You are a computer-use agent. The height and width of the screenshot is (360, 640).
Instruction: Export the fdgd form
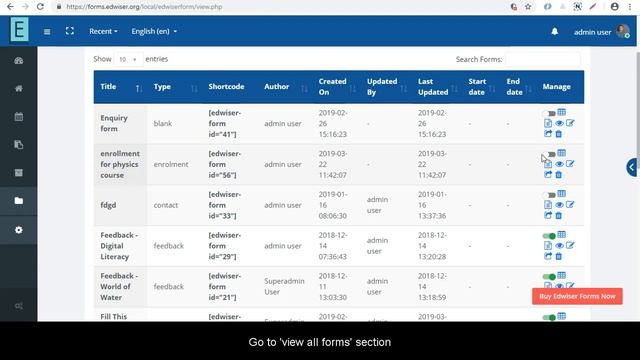(x=548, y=215)
